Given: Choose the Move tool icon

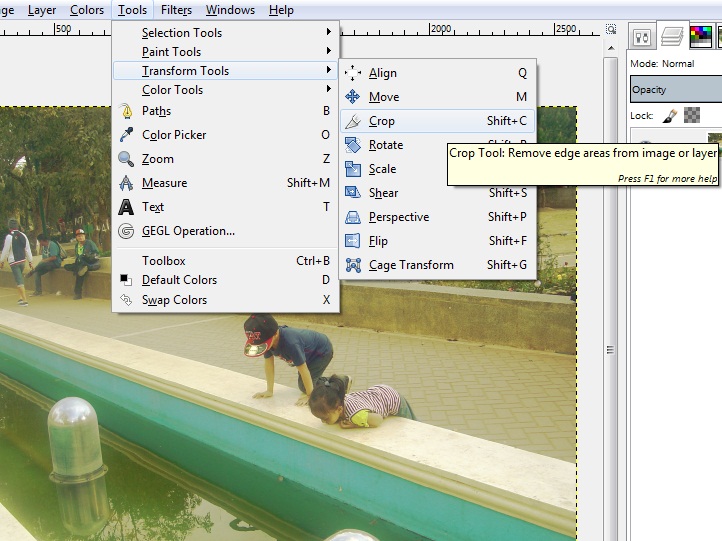Looking at the screenshot, I should click(353, 97).
